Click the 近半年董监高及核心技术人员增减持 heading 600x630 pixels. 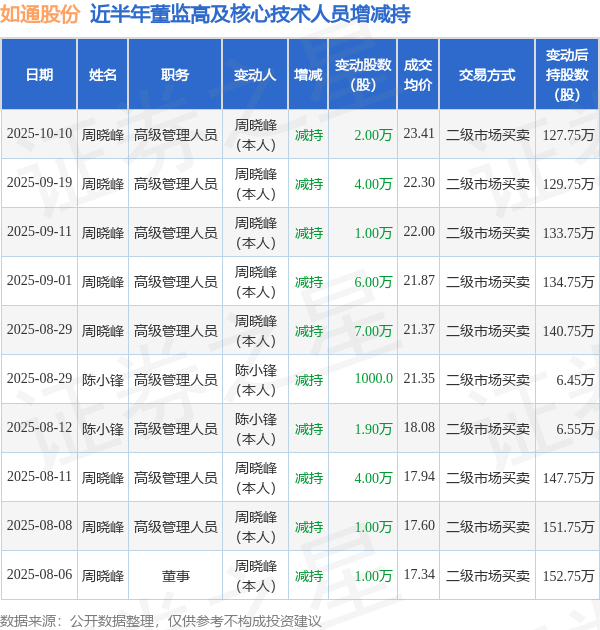pyautogui.click(x=250, y=14)
